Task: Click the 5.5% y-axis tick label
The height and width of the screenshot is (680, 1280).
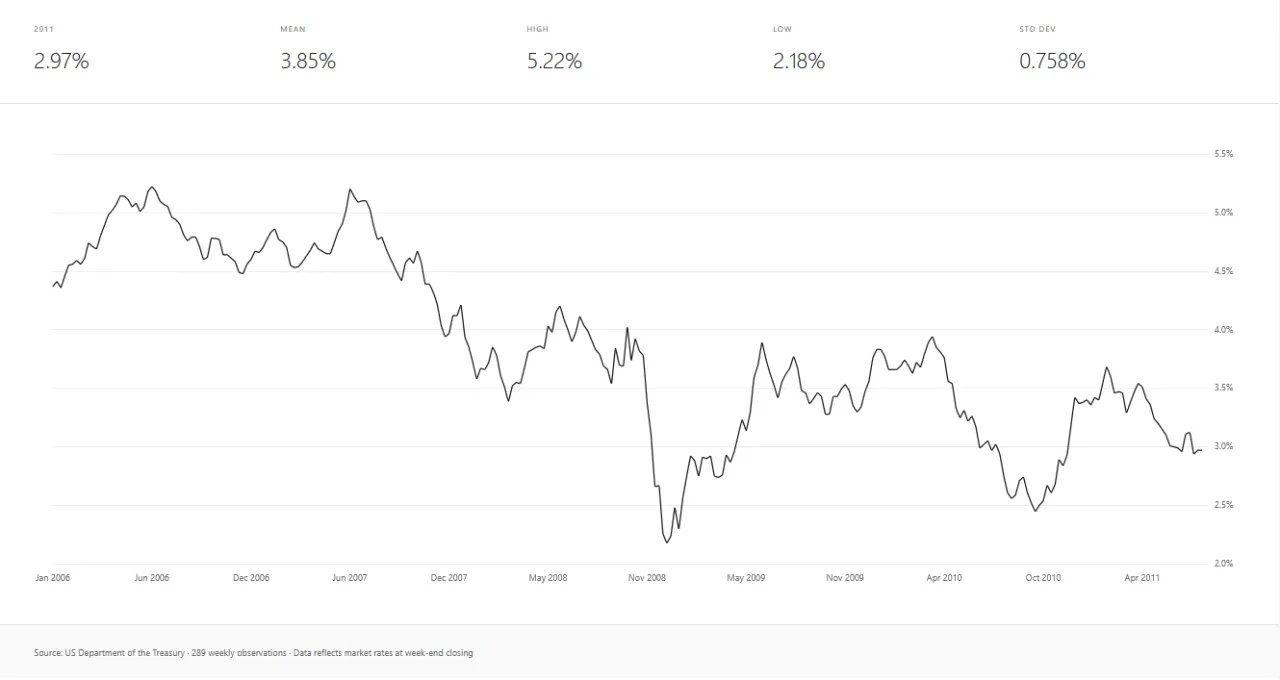Action: (x=1223, y=154)
